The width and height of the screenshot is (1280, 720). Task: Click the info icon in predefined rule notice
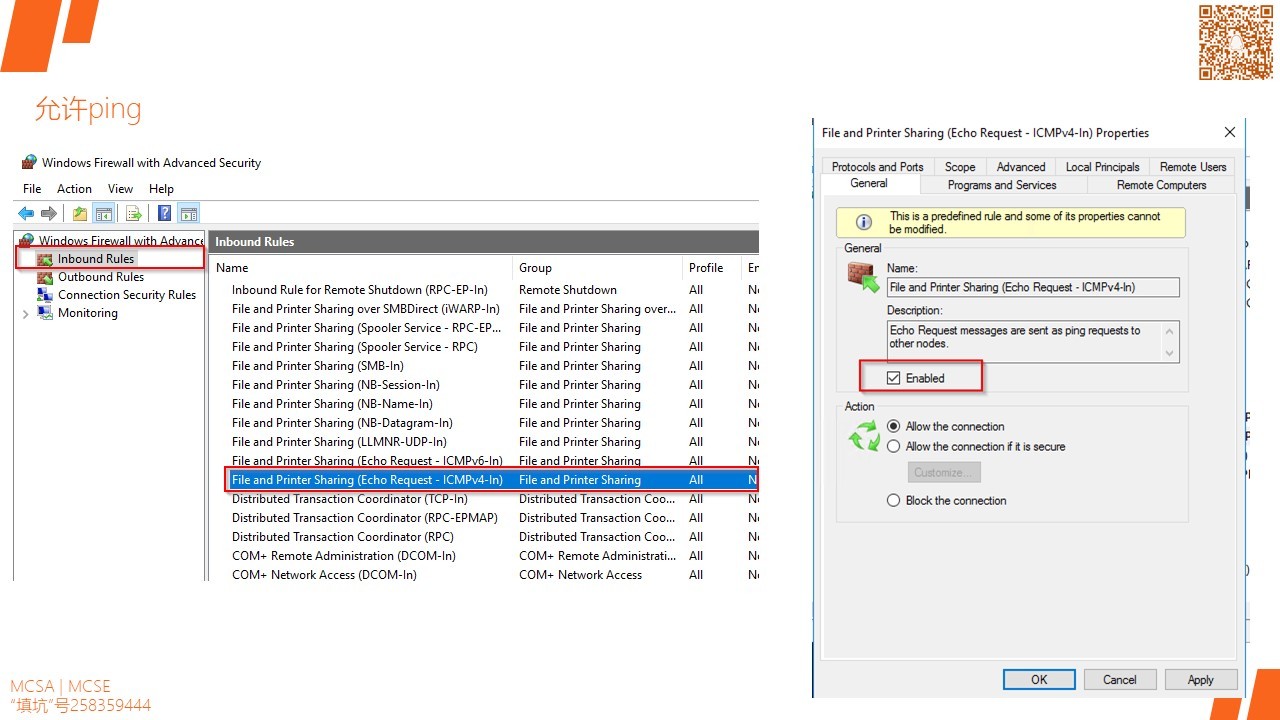[x=864, y=222]
